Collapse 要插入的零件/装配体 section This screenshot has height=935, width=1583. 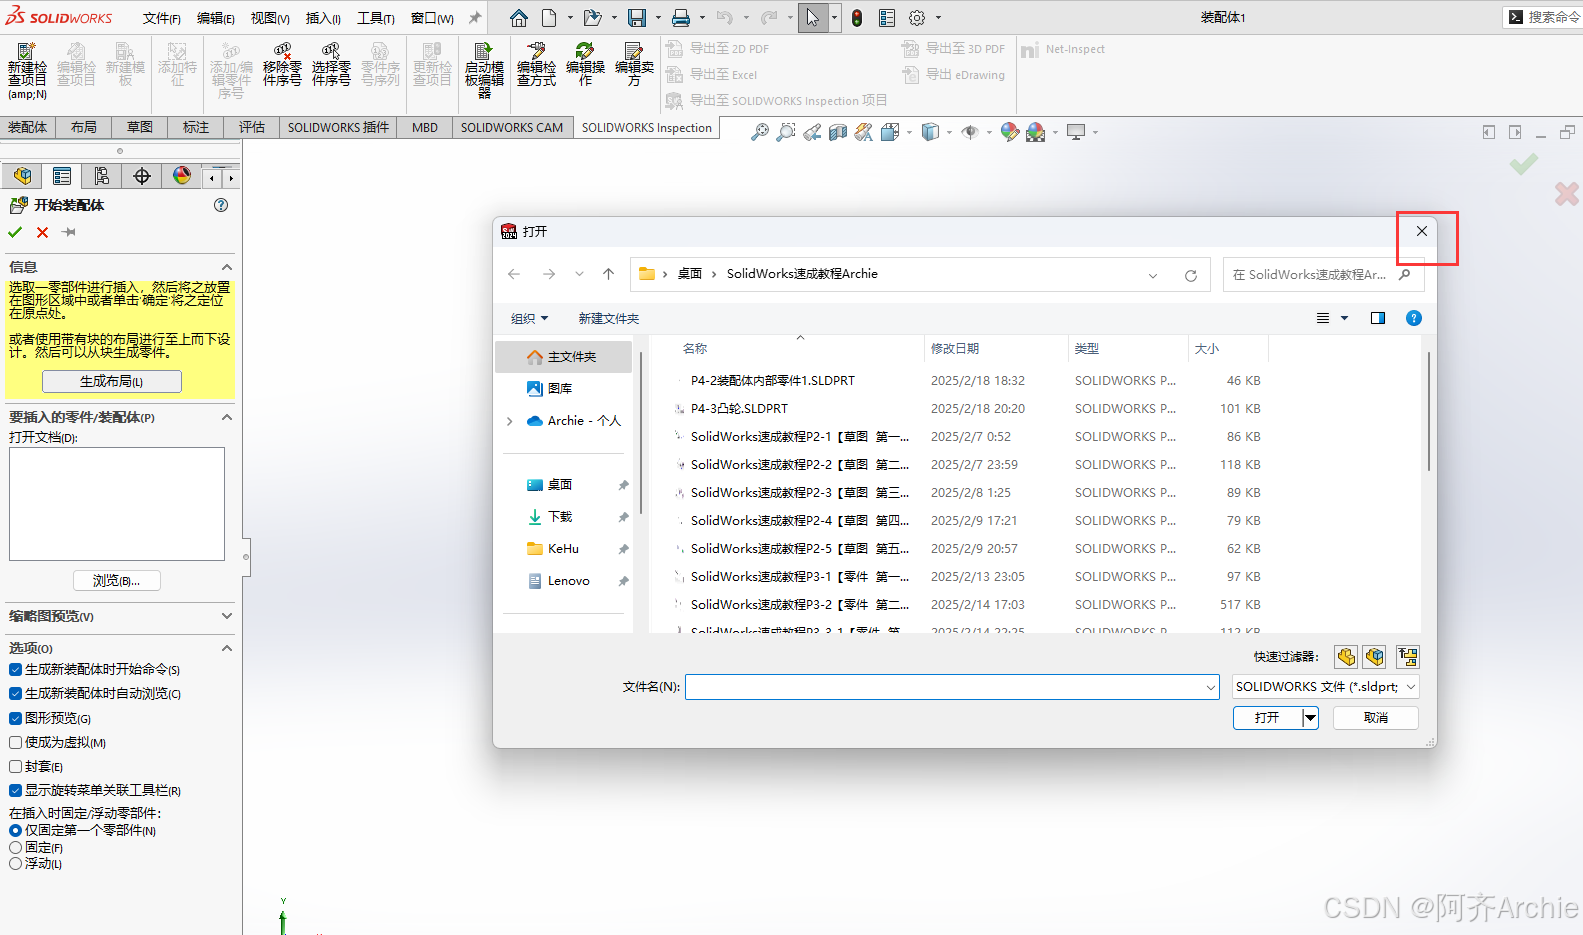click(x=227, y=417)
